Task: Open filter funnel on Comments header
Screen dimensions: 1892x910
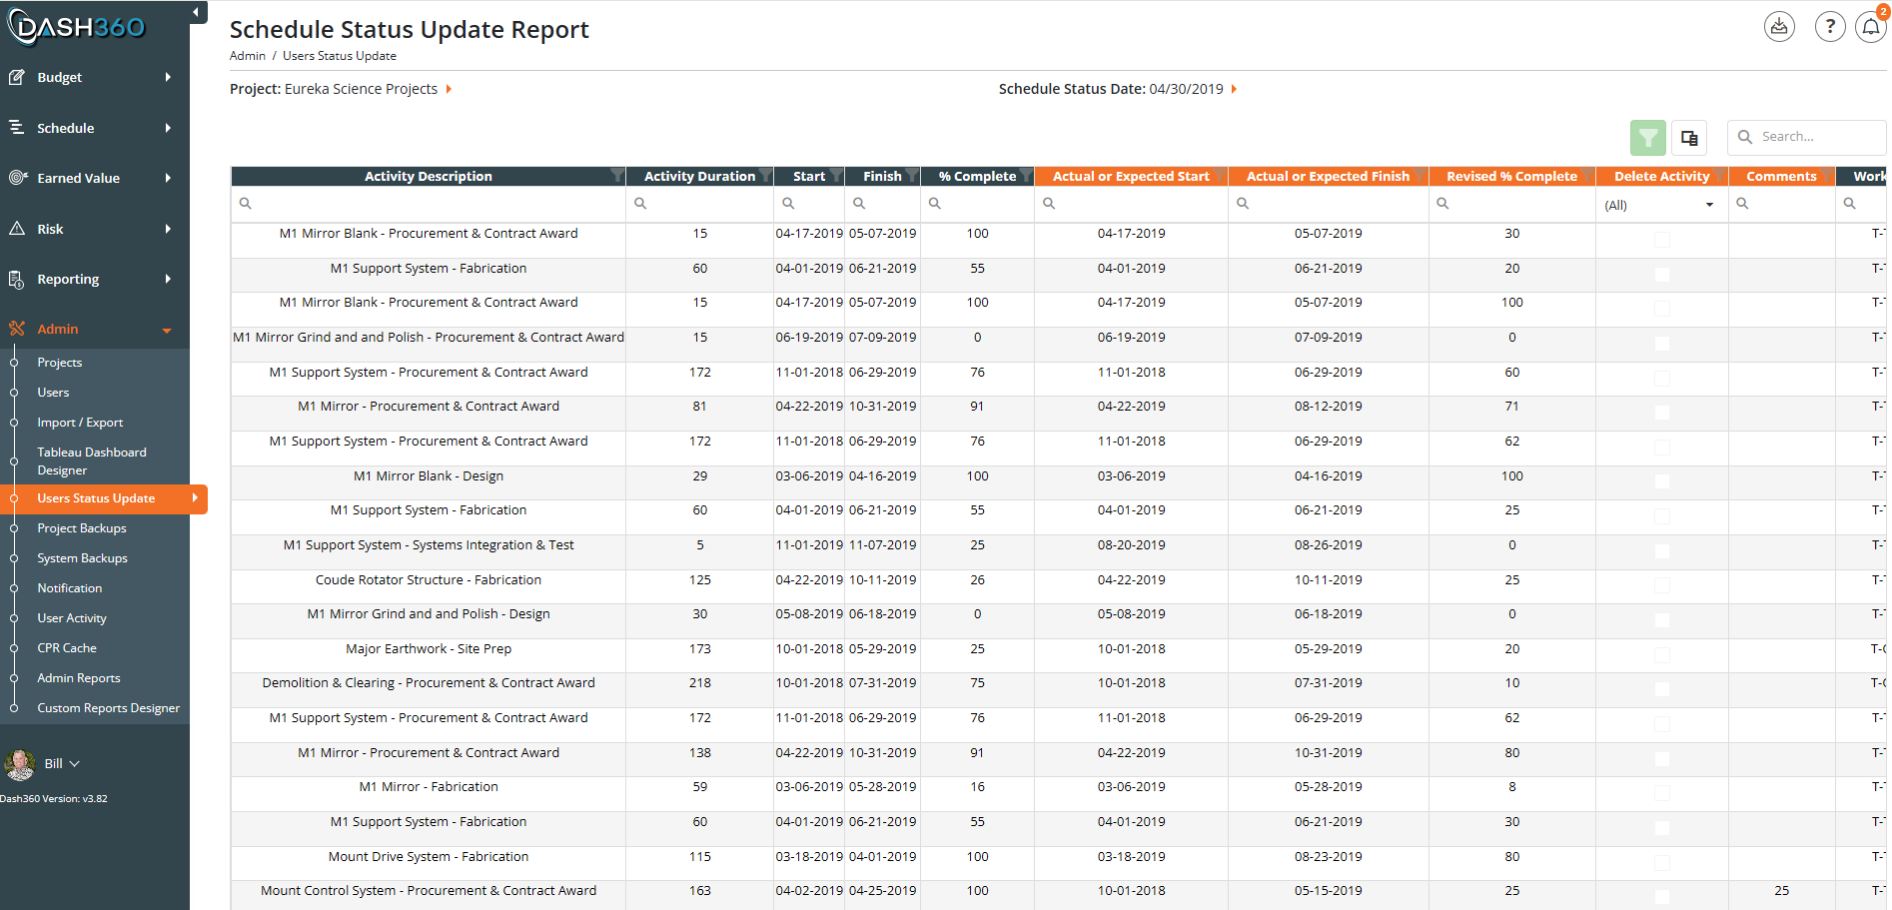Action: 1827,176
